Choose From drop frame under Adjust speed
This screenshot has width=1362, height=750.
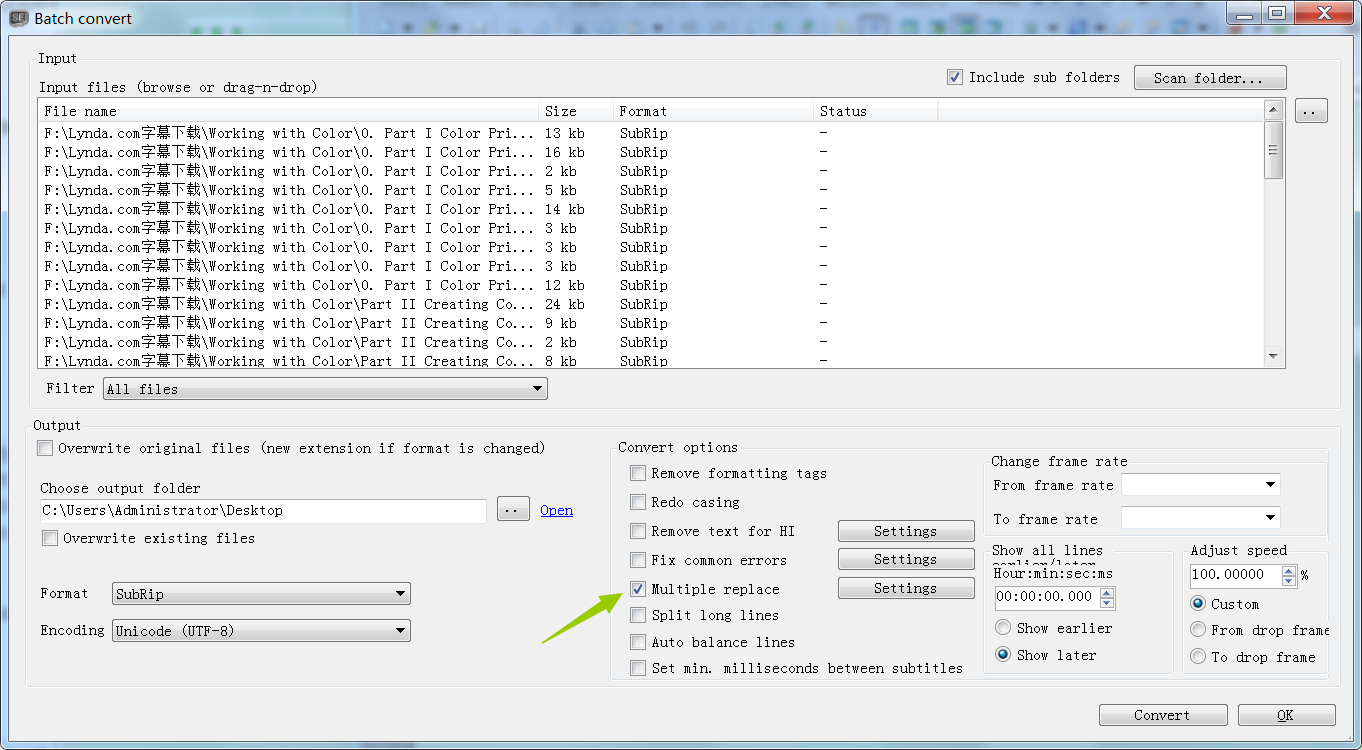coord(1199,629)
